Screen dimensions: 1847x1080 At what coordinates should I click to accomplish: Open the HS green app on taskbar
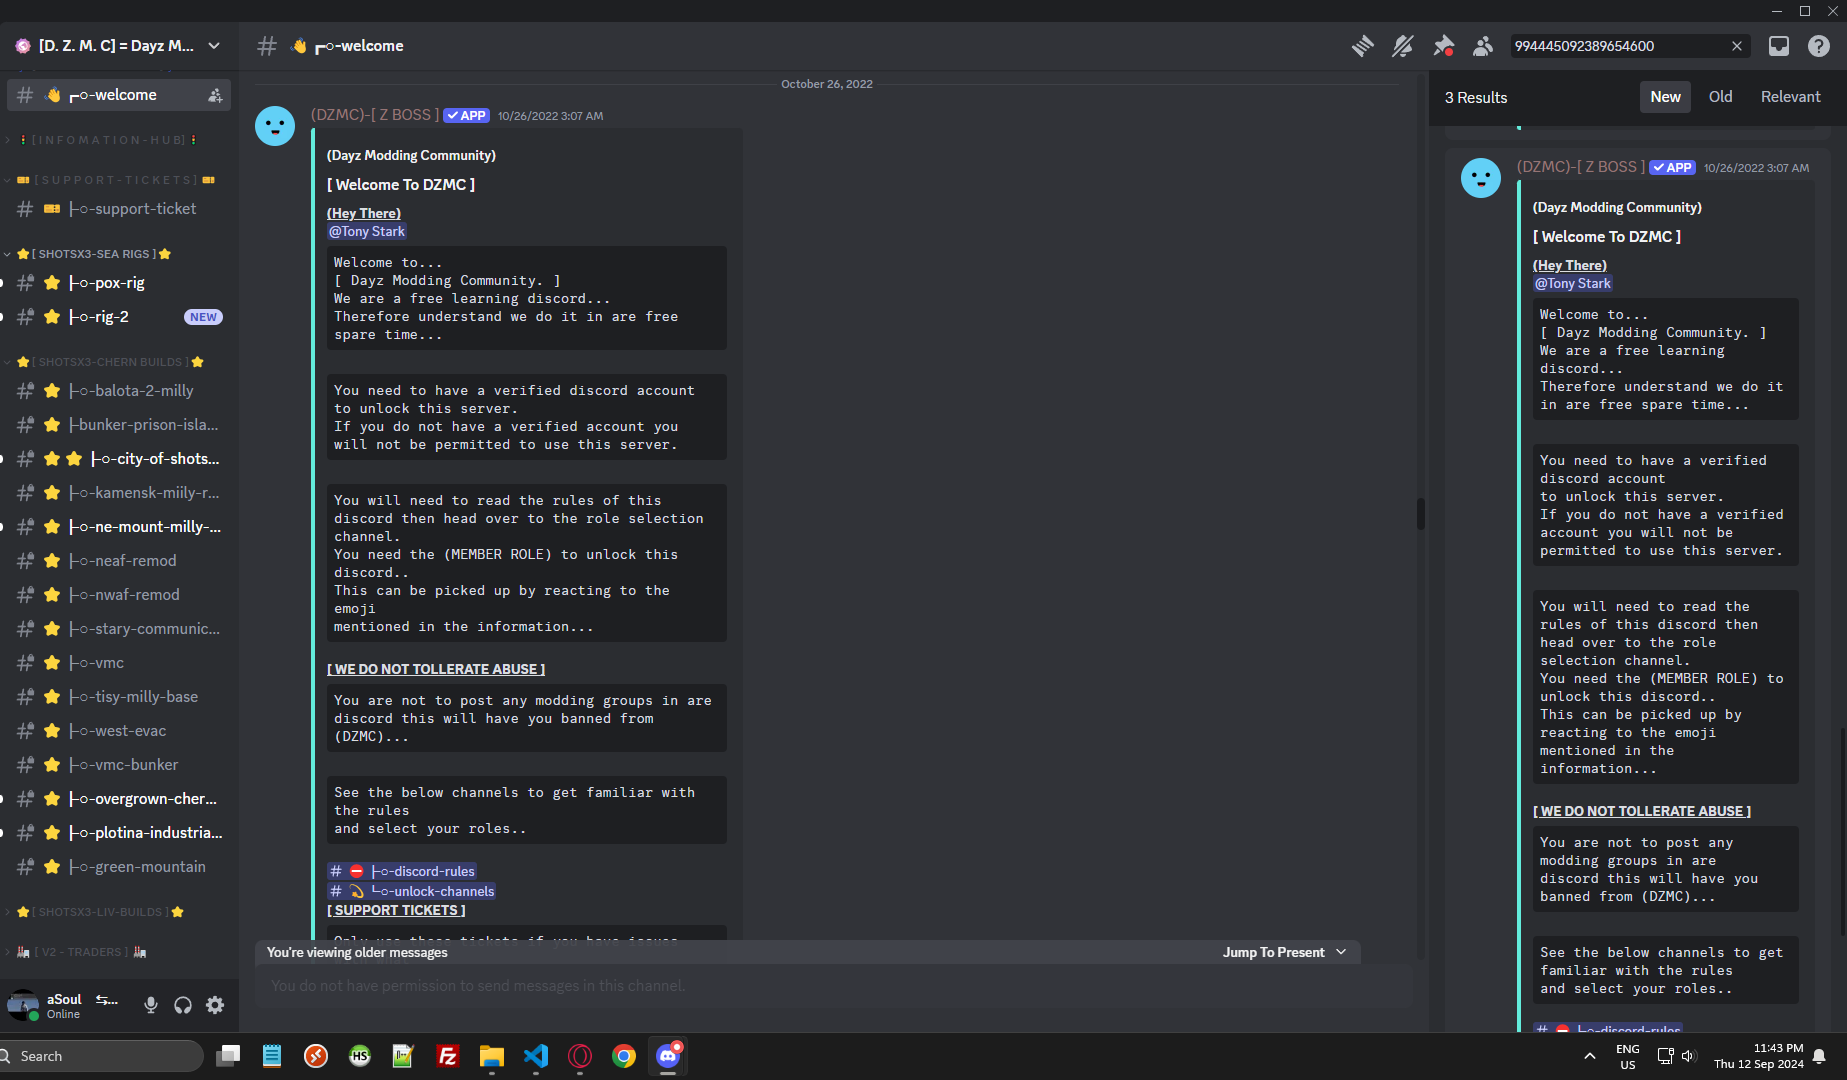pos(360,1056)
